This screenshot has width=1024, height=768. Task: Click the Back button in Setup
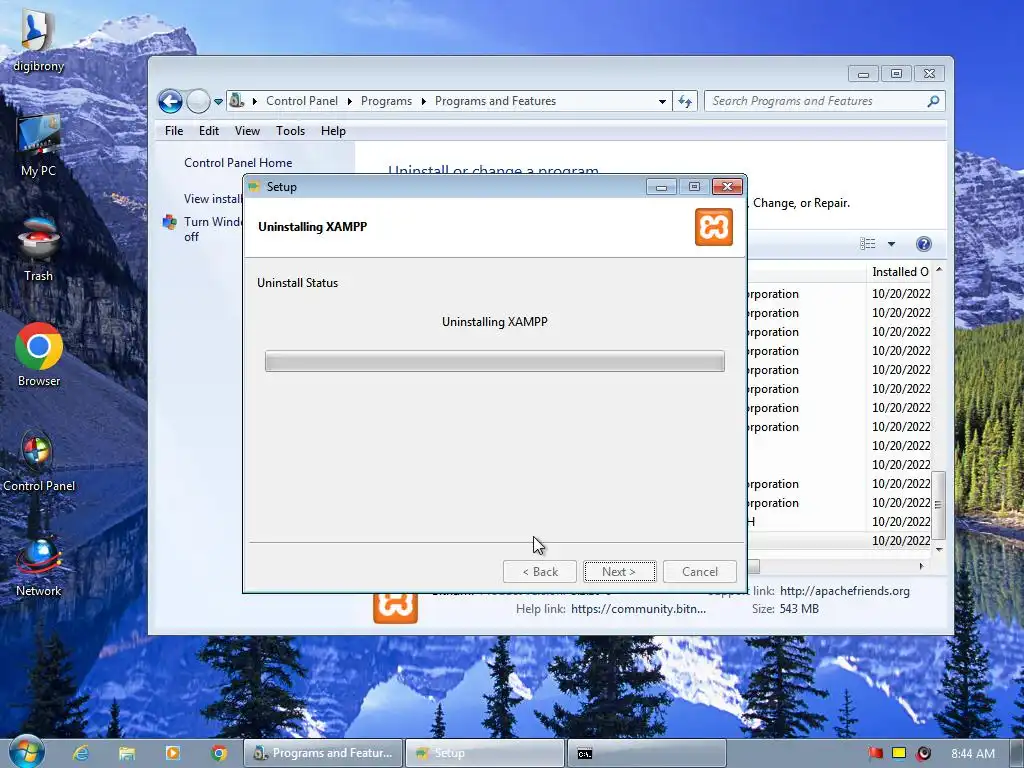click(x=540, y=571)
